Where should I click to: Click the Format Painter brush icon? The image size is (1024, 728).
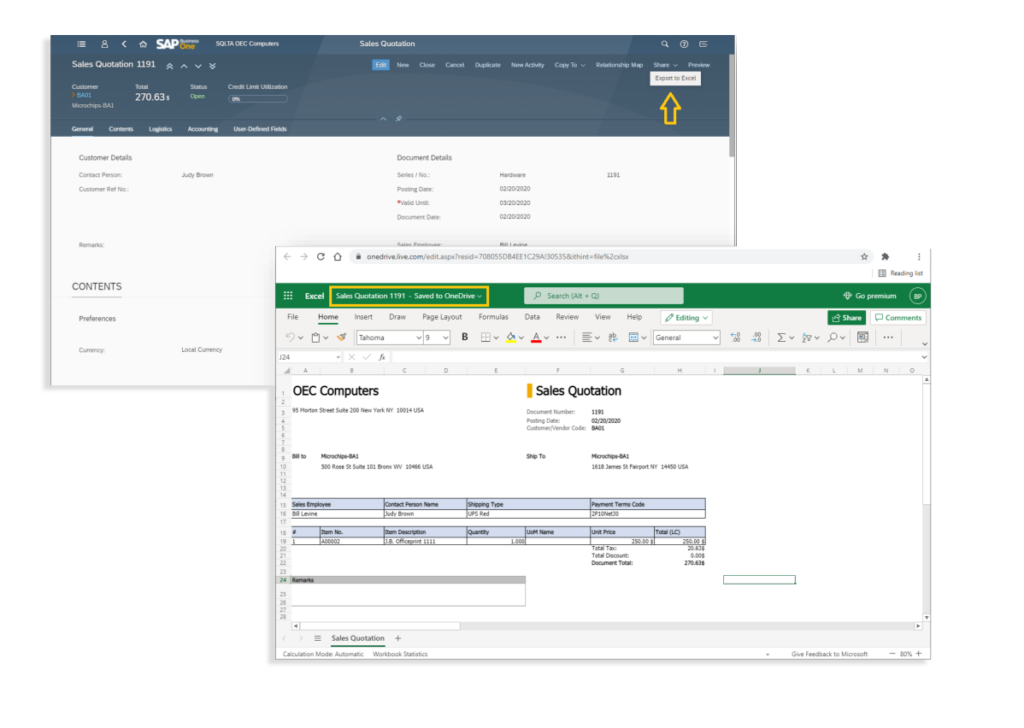pyautogui.click(x=340, y=338)
